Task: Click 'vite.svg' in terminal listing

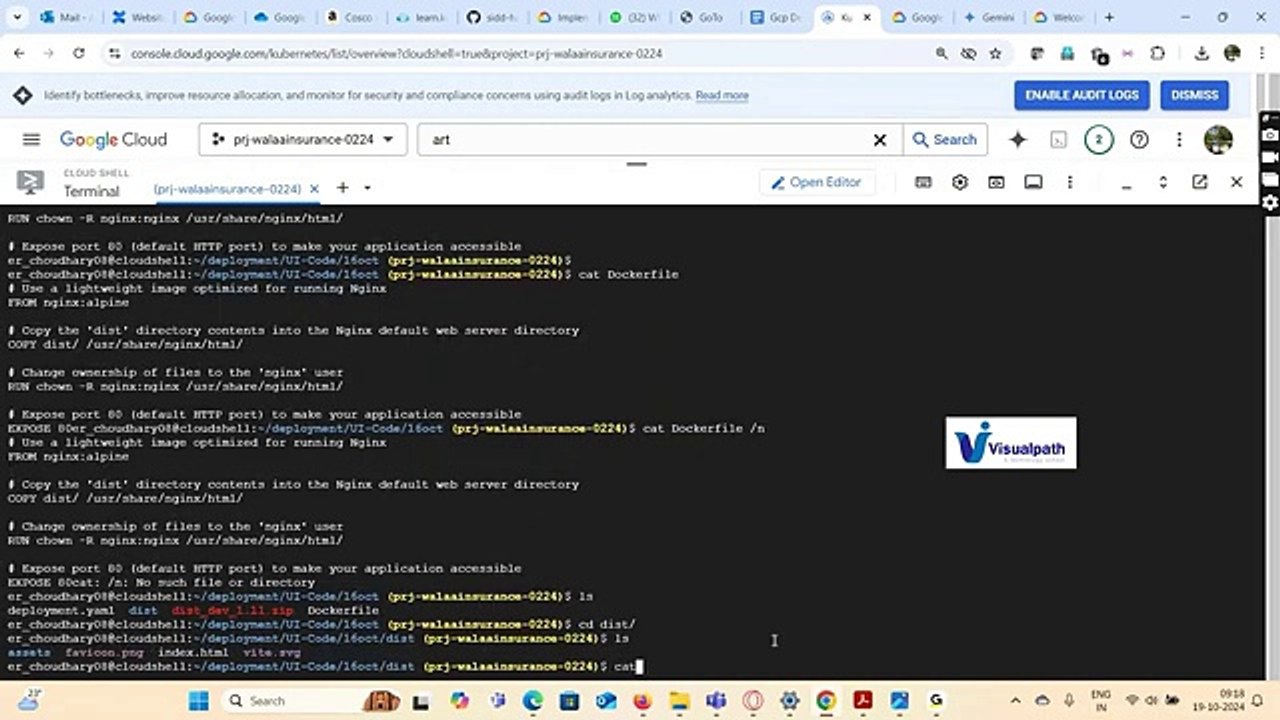Action: coord(272,652)
